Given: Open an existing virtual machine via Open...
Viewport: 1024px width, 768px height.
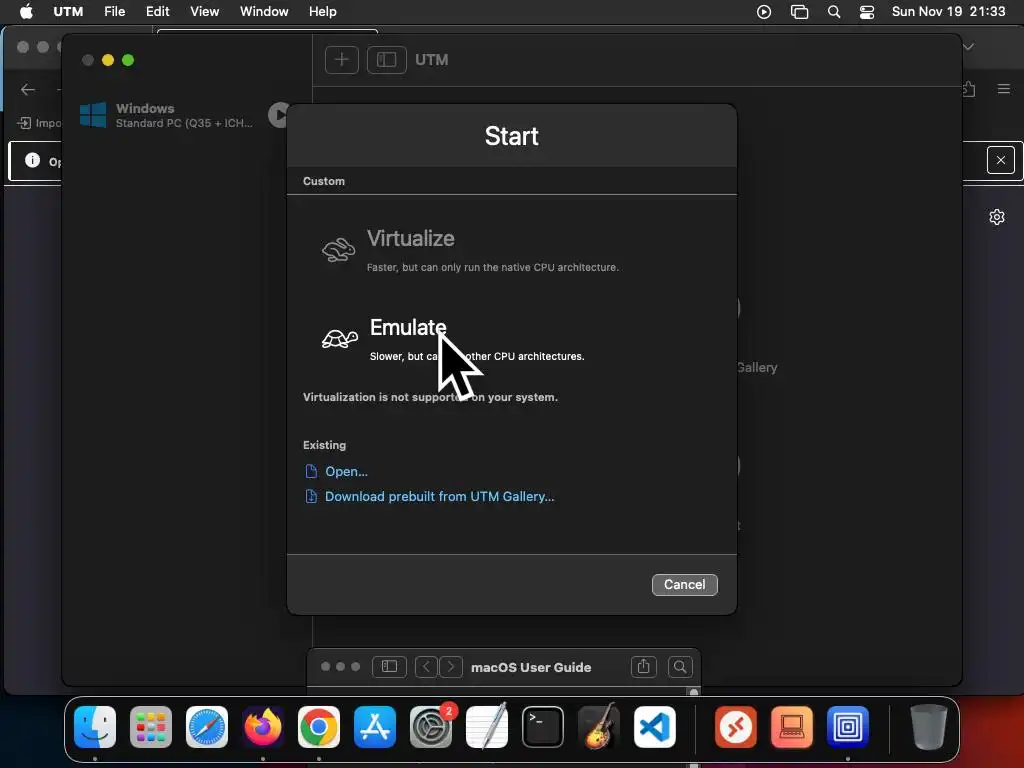Looking at the screenshot, I should [336, 472].
